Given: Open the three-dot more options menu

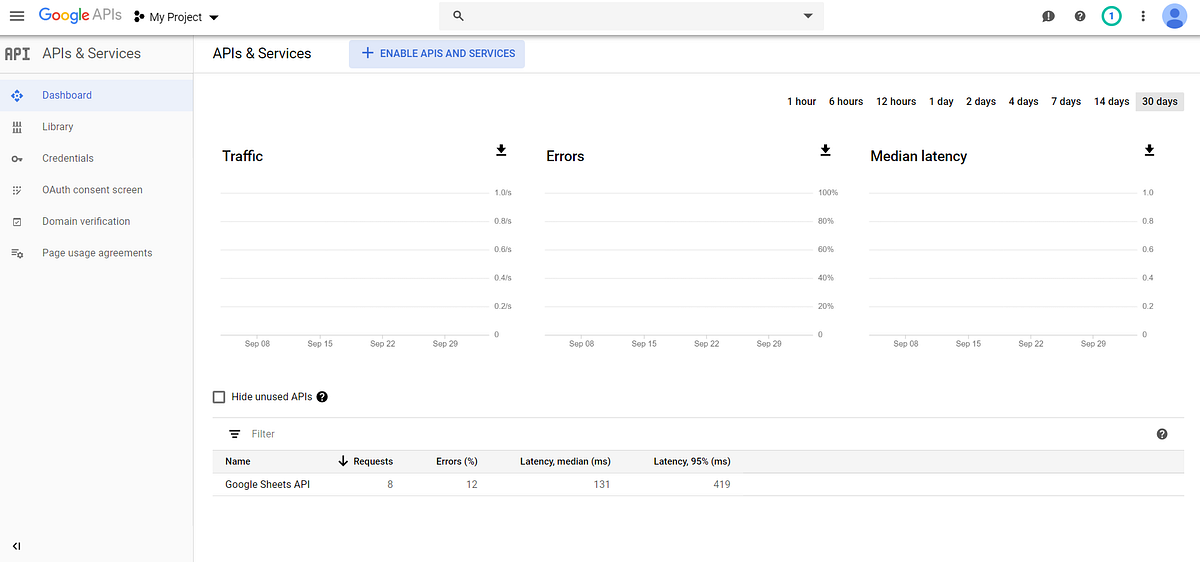Looking at the screenshot, I should click(1143, 16).
